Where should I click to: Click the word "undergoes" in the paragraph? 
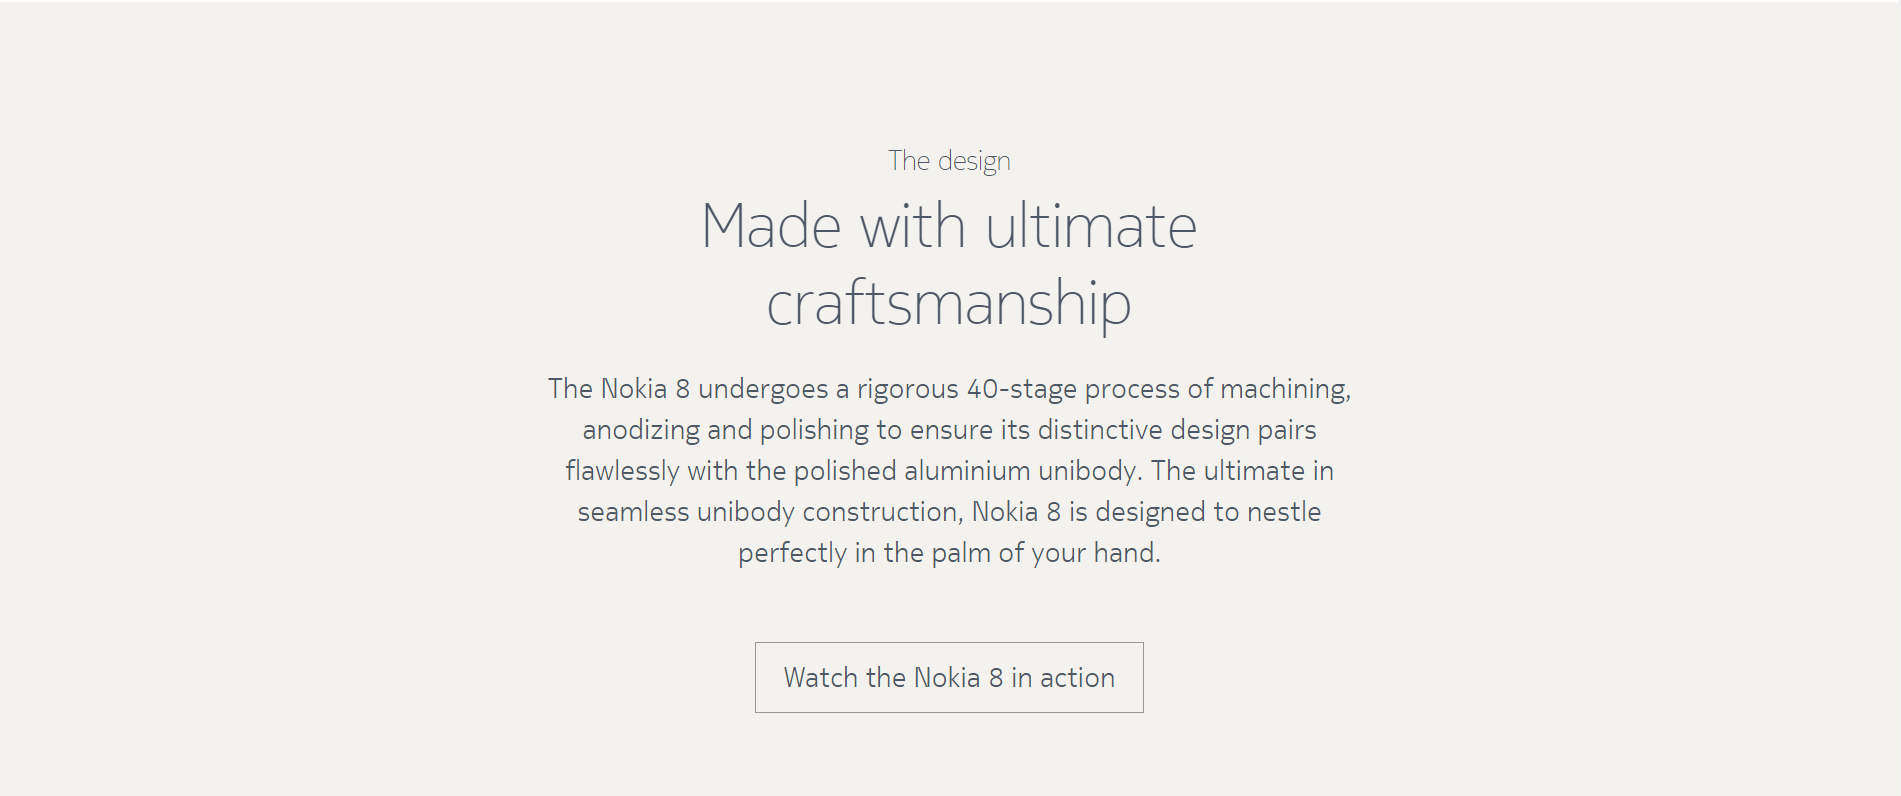point(763,389)
